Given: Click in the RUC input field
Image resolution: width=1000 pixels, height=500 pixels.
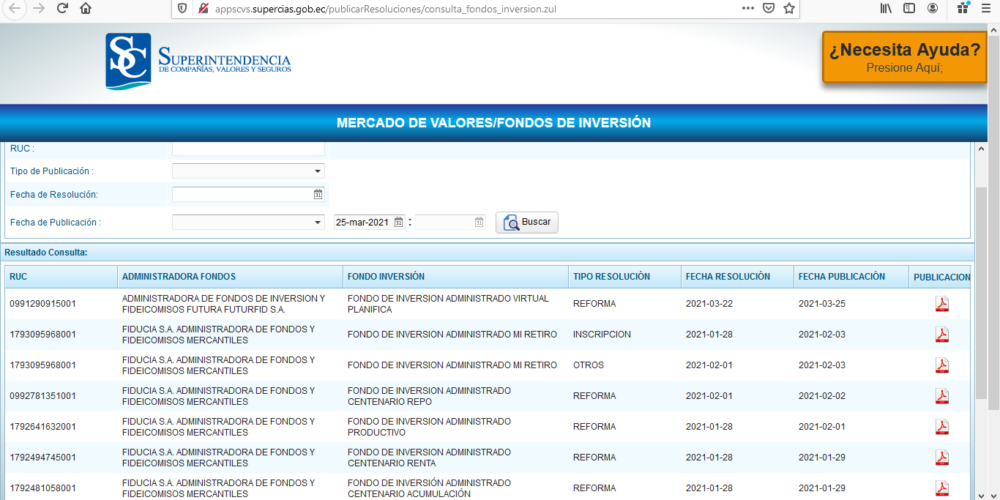Looking at the screenshot, I should coord(248,149).
